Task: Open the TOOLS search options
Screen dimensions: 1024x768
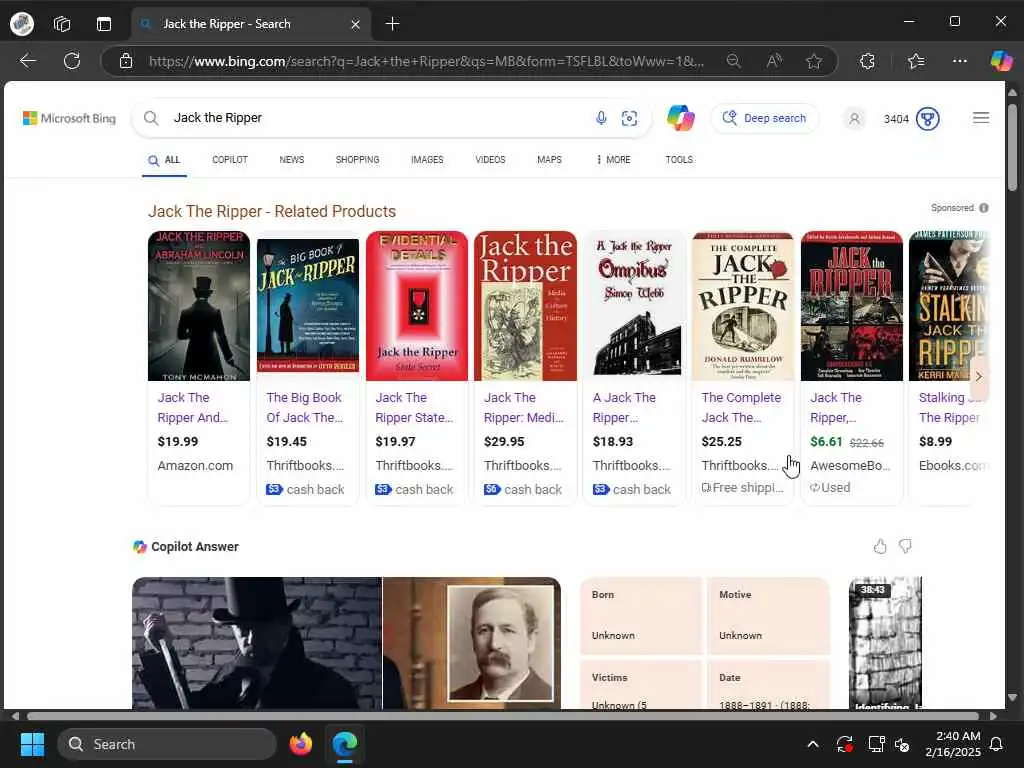Action: click(x=679, y=160)
